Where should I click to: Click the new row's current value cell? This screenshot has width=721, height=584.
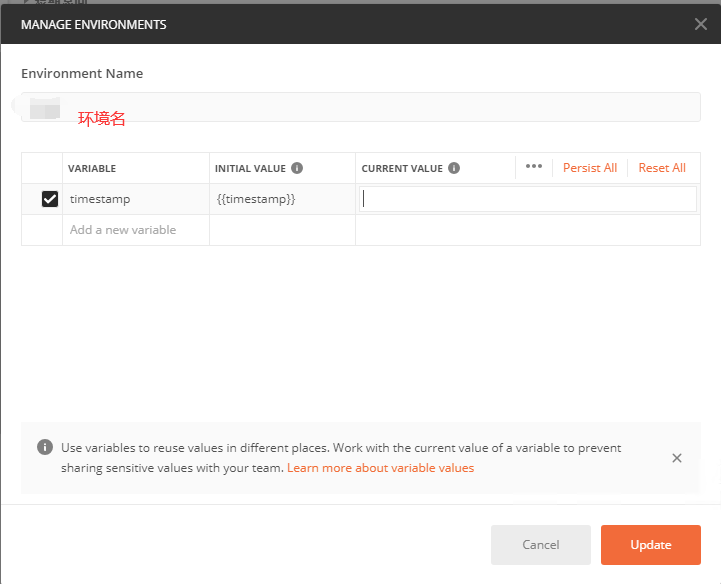click(x=528, y=230)
